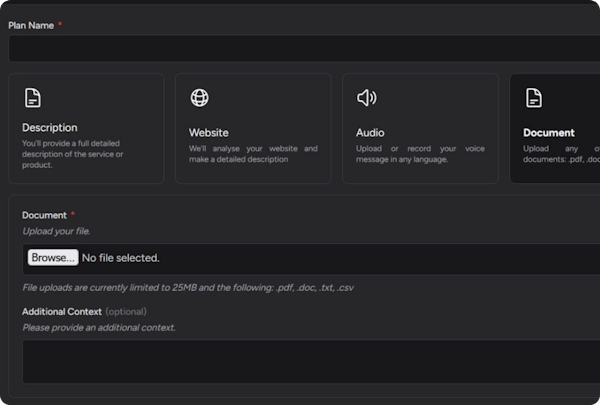Screen dimensions: 600x405
Task: Click the Plan Name field label
Action: 31,24
